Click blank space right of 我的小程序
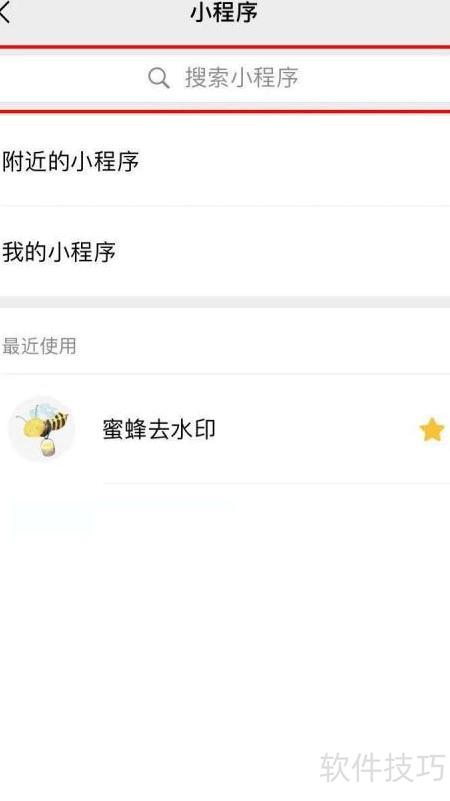Screen dimensions: 450x801 [283, 251]
